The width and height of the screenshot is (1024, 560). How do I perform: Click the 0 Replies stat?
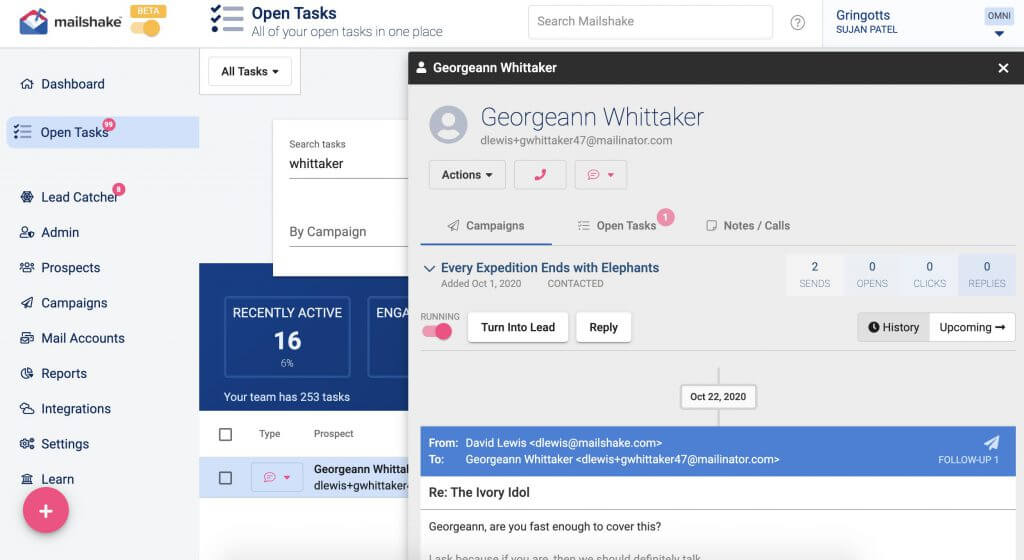tap(987, 274)
